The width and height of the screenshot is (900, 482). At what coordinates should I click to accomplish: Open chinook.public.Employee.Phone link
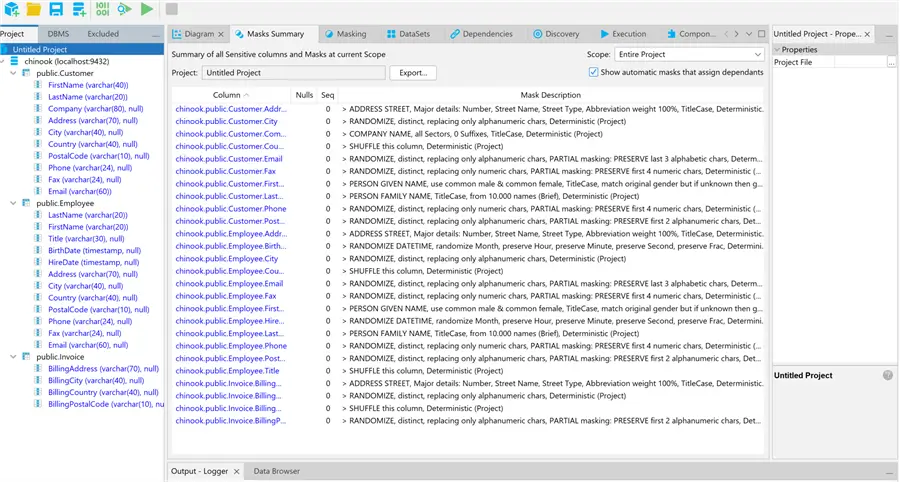pos(231,346)
